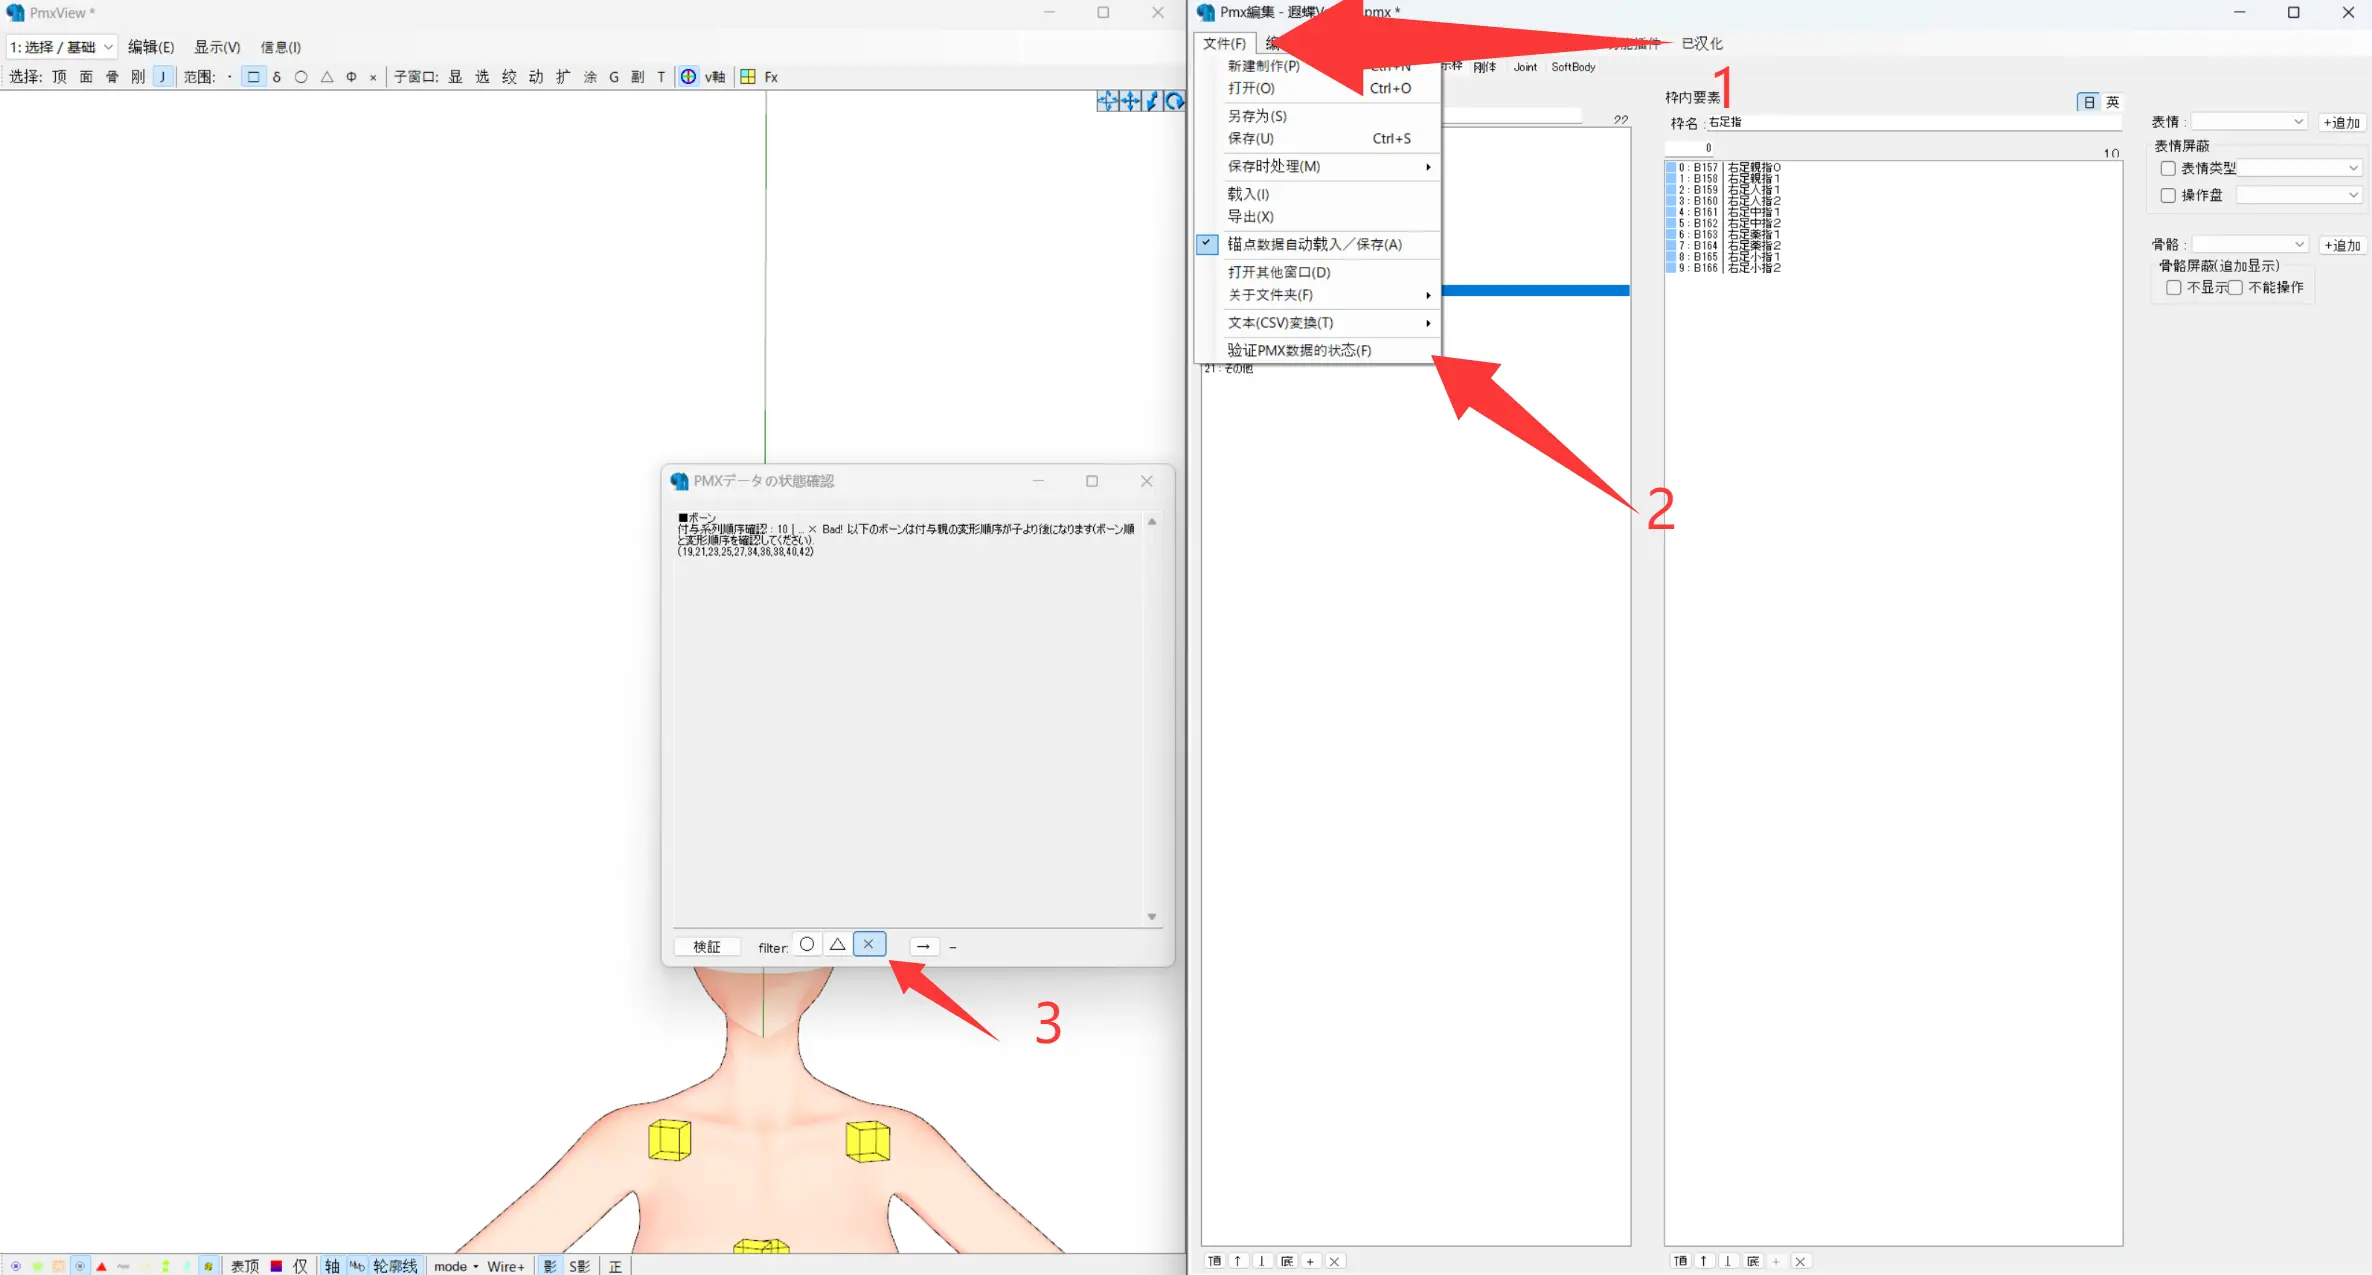This screenshot has width=2372, height=1275.
Task: Expand the 表情 combo box
Action: tap(2249, 122)
